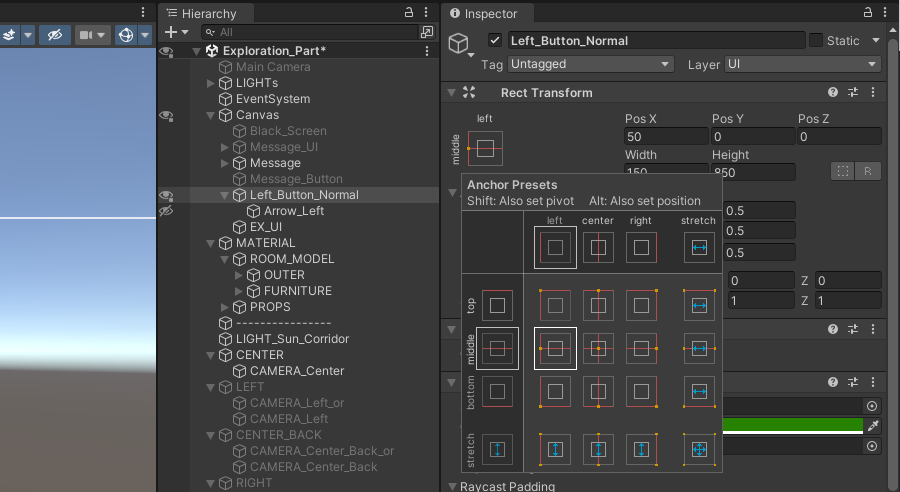Screen dimensions: 900x492
Task: Open the Tag dropdown showing Untagged
Action: tap(590, 64)
